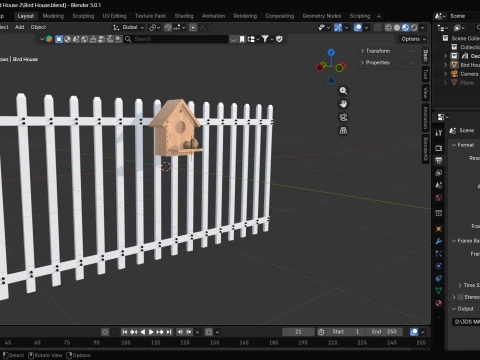Click the End frame field 250
Image resolution: width=480 pixels, height=360 pixels.
pyautogui.click(x=384, y=332)
